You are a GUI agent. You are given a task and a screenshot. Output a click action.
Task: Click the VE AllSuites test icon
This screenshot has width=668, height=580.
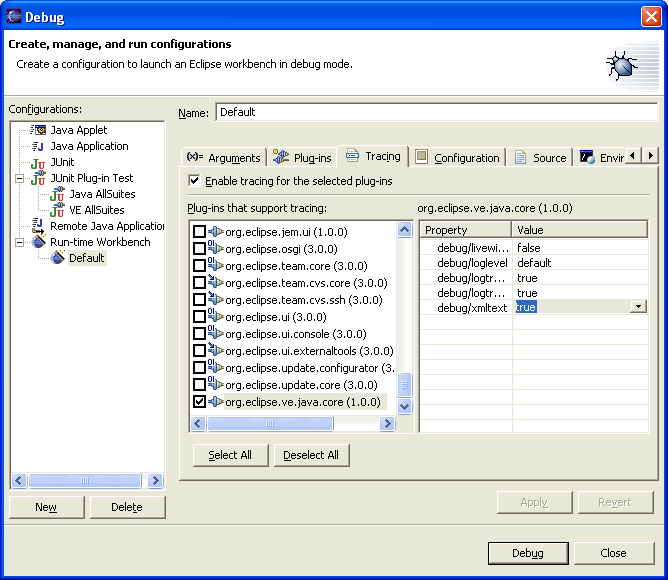[x=57, y=210]
